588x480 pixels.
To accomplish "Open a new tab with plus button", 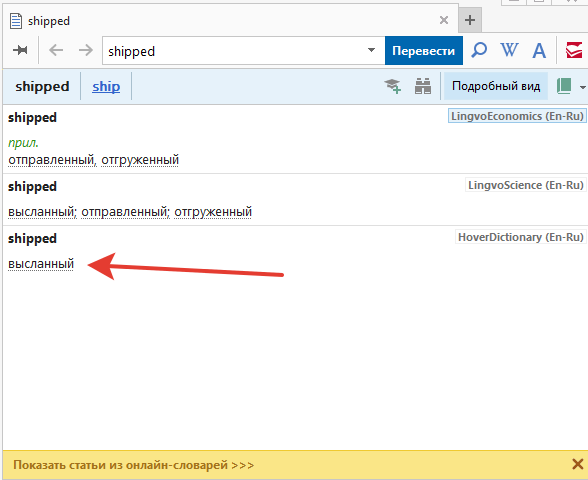I will 470,20.
